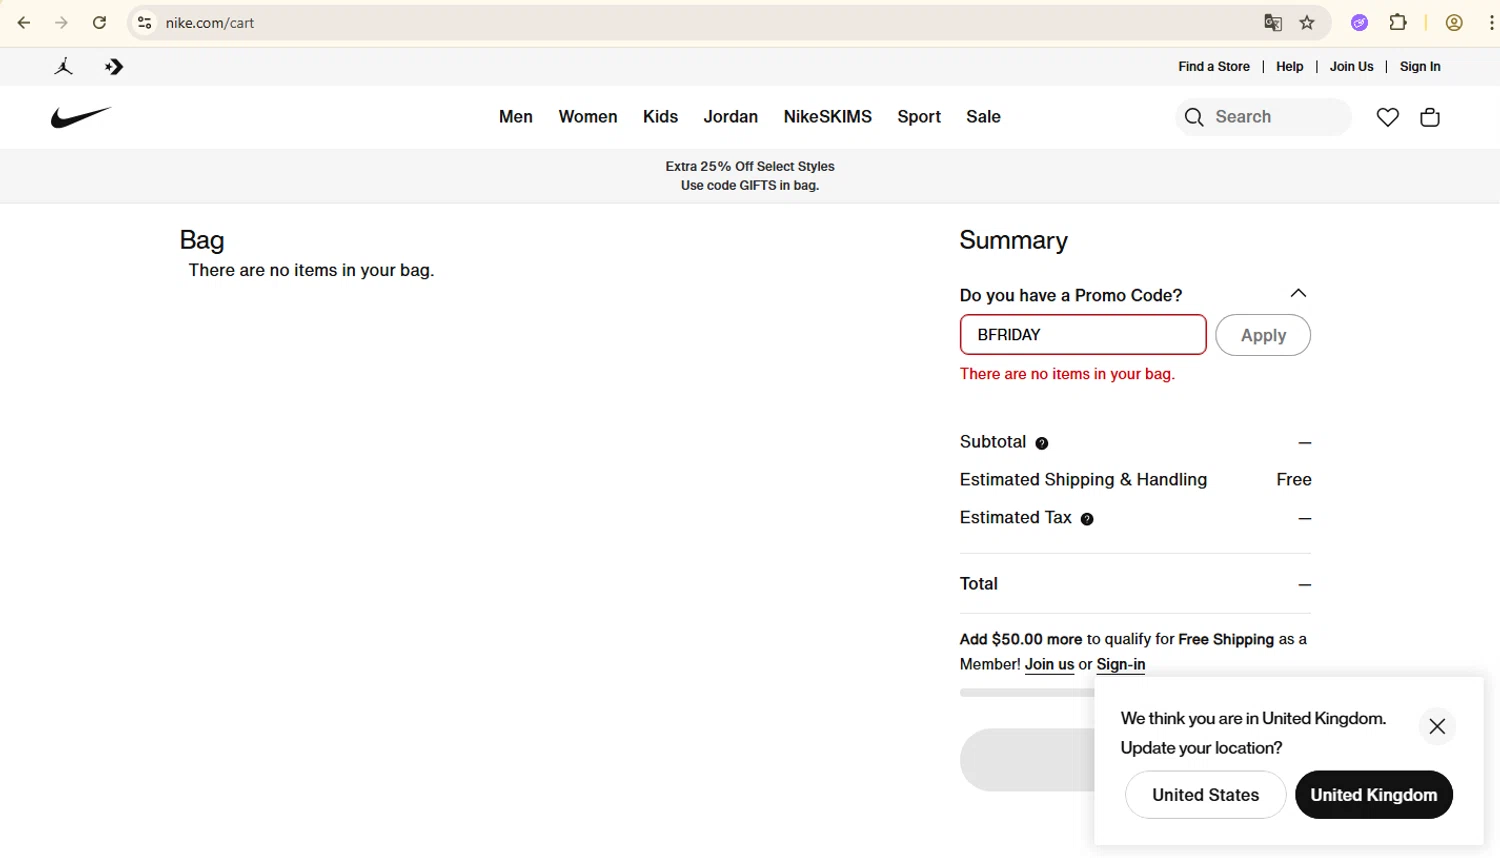1500x858 pixels.
Task: Apply the promo code
Action: coord(1263,335)
